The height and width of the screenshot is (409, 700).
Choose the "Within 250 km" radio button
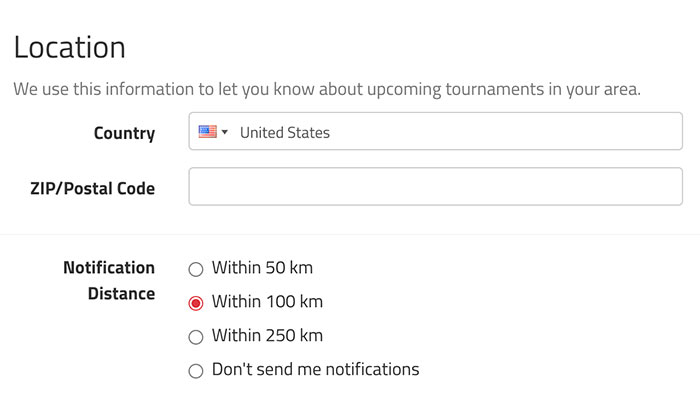[196, 337]
